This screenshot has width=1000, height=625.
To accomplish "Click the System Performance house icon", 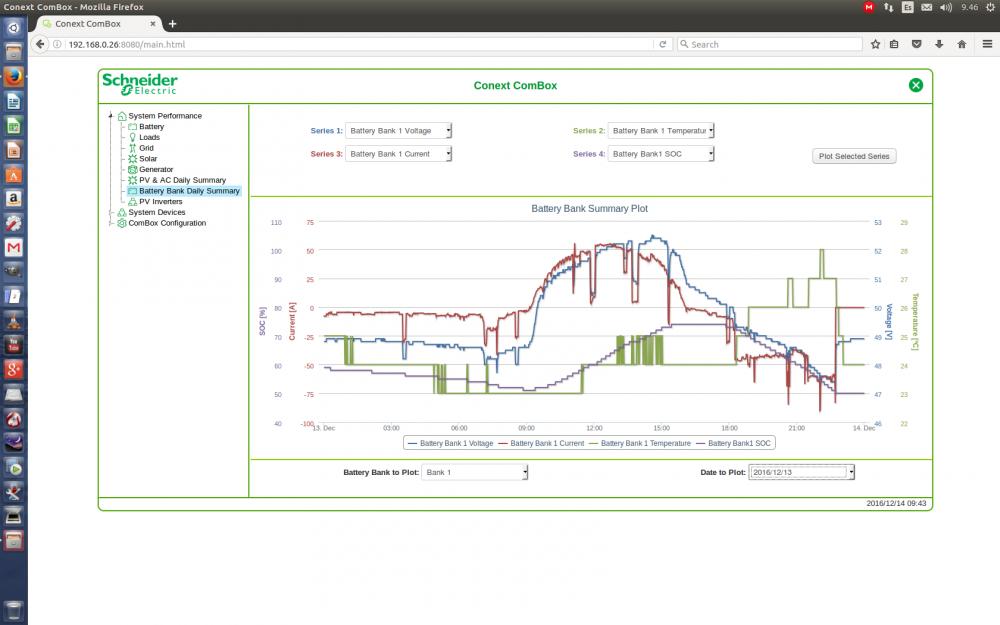I will coord(122,116).
